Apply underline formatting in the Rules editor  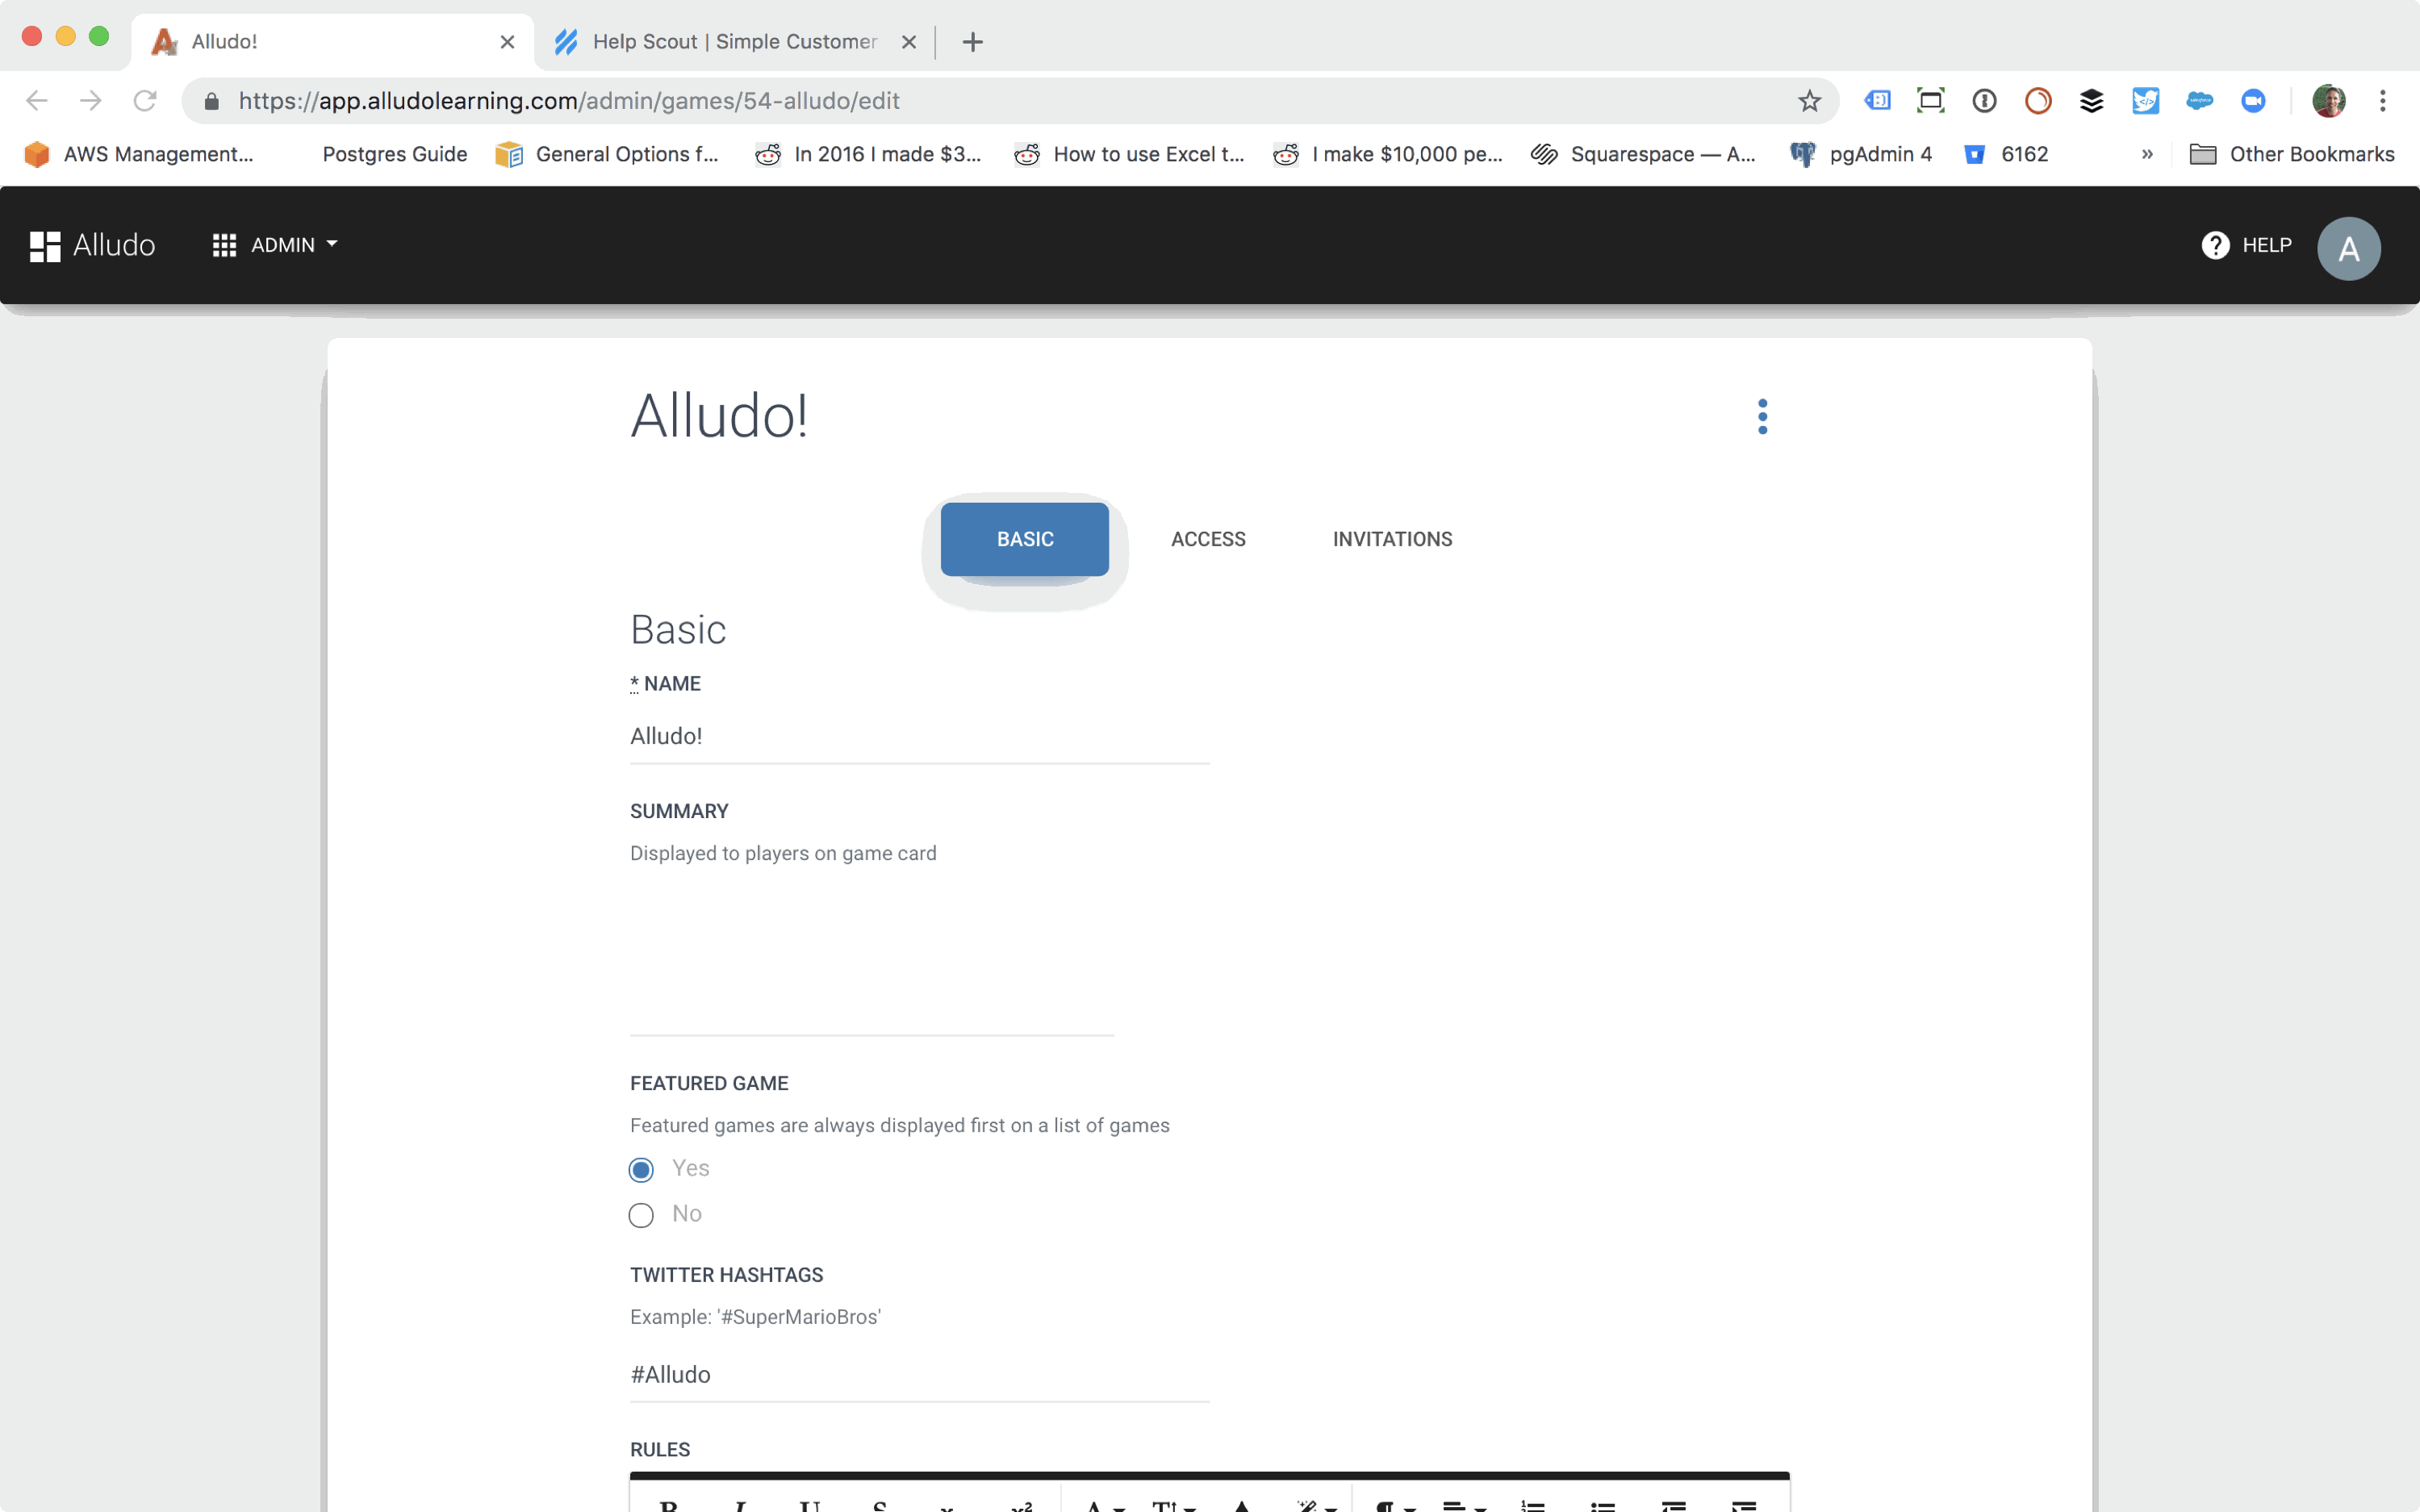pyautogui.click(x=812, y=1505)
